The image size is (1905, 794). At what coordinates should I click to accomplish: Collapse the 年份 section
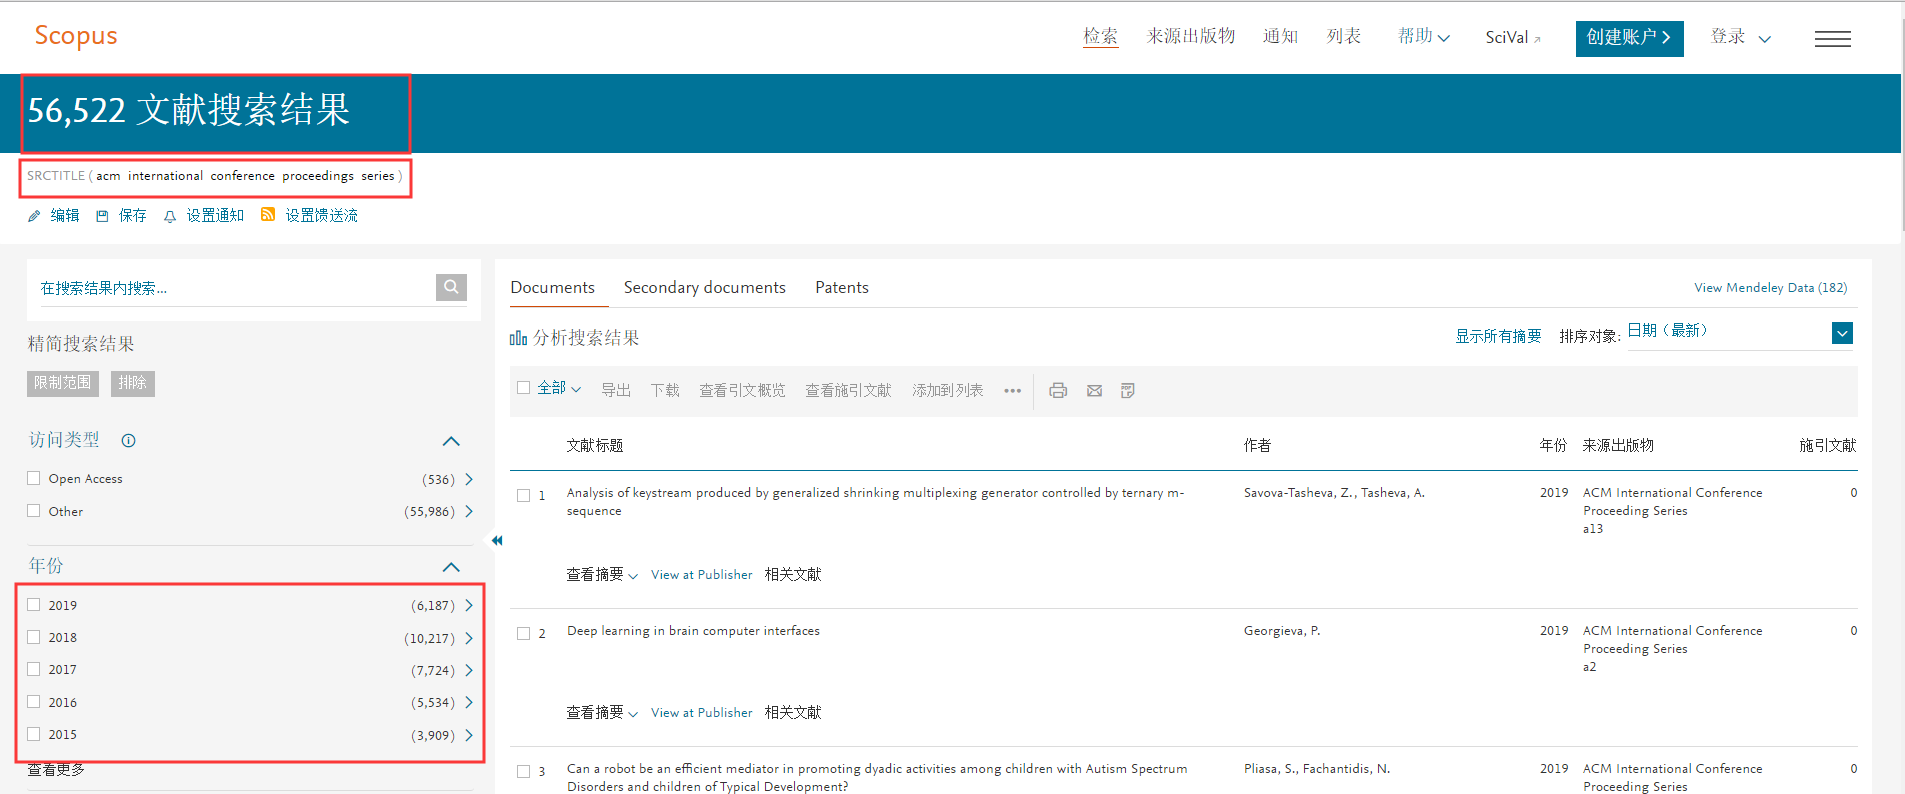(451, 567)
